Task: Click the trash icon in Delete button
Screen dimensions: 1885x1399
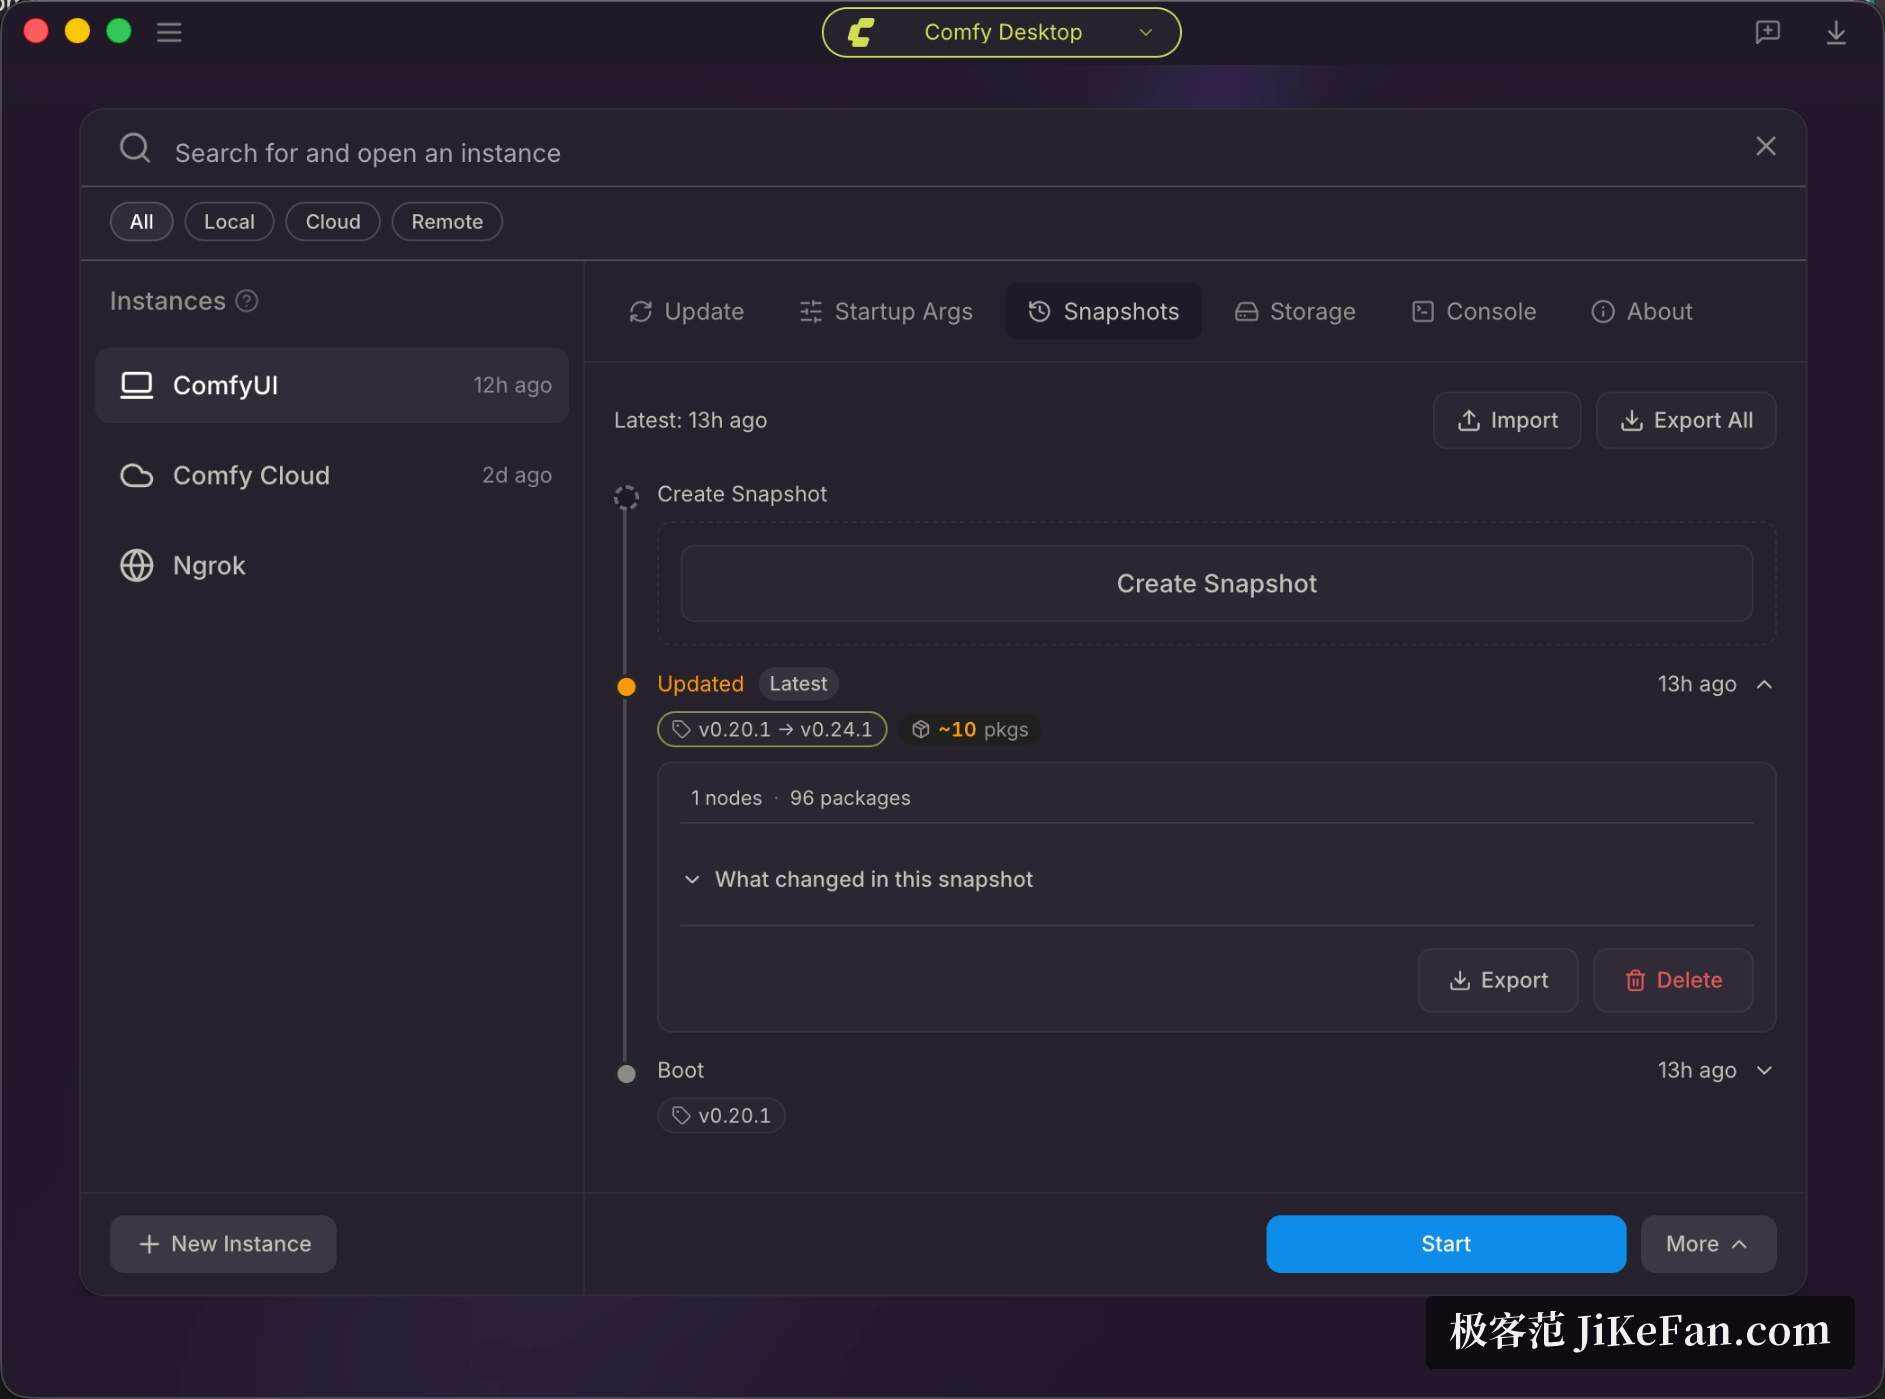Action: coord(1635,980)
